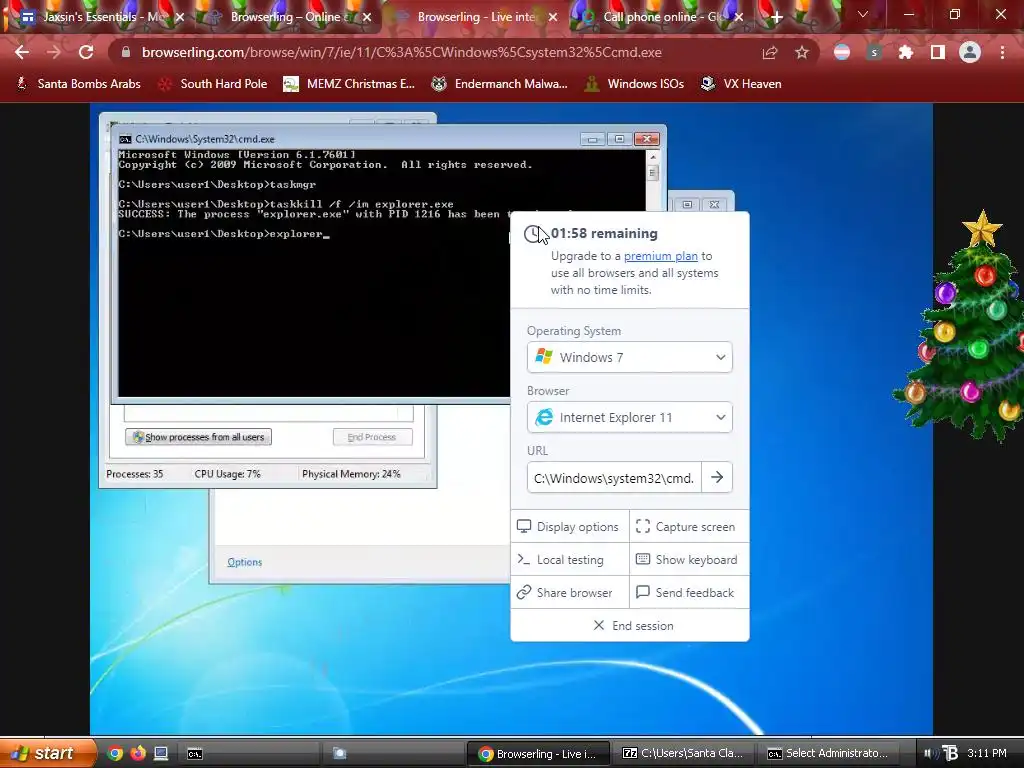
Task: Open the Chrome three-dot menu
Action: tap(1002, 52)
